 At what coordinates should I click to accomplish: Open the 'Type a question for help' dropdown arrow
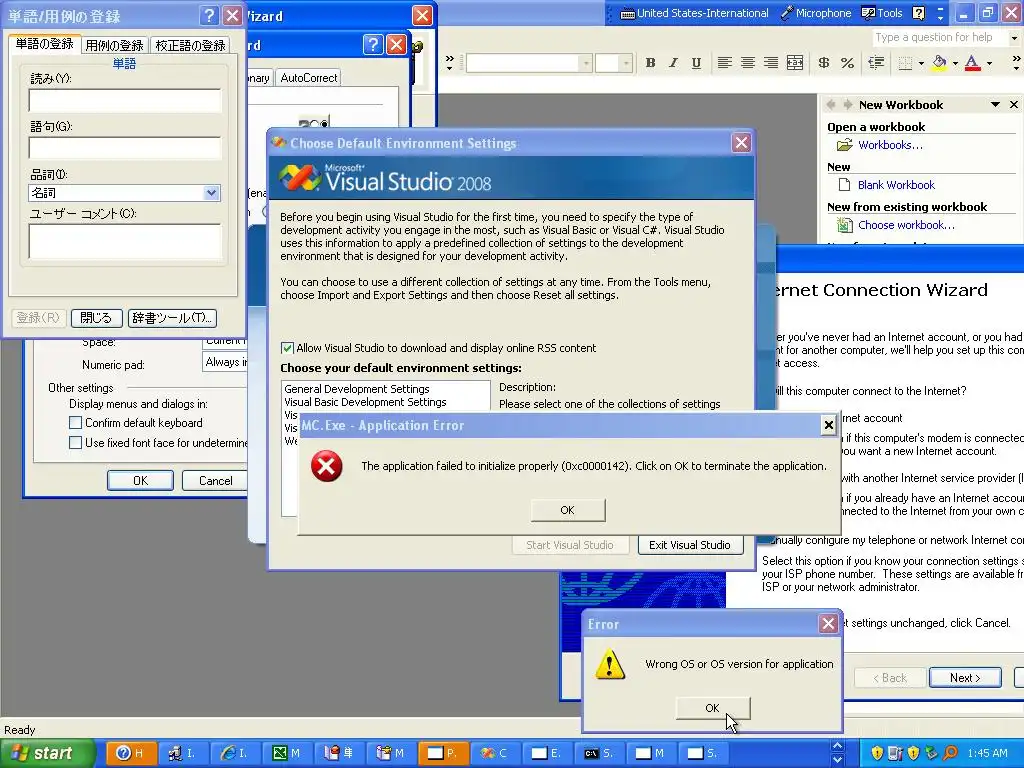[x=1014, y=38]
